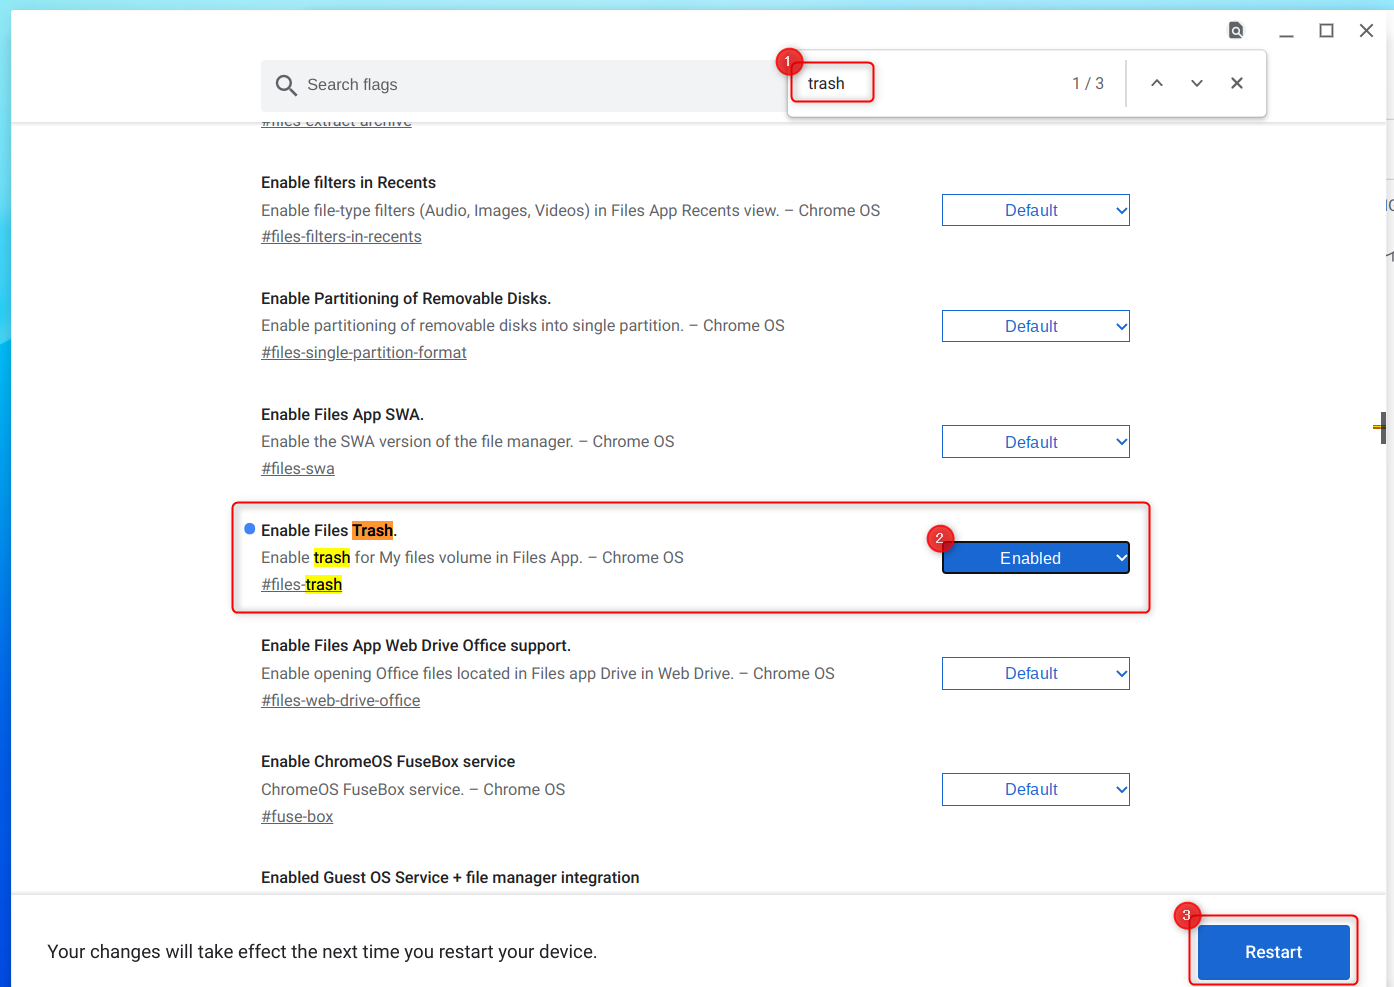The width and height of the screenshot is (1394, 987).
Task: Click the search magnifier icon in flags bar
Action: point(286,85)
